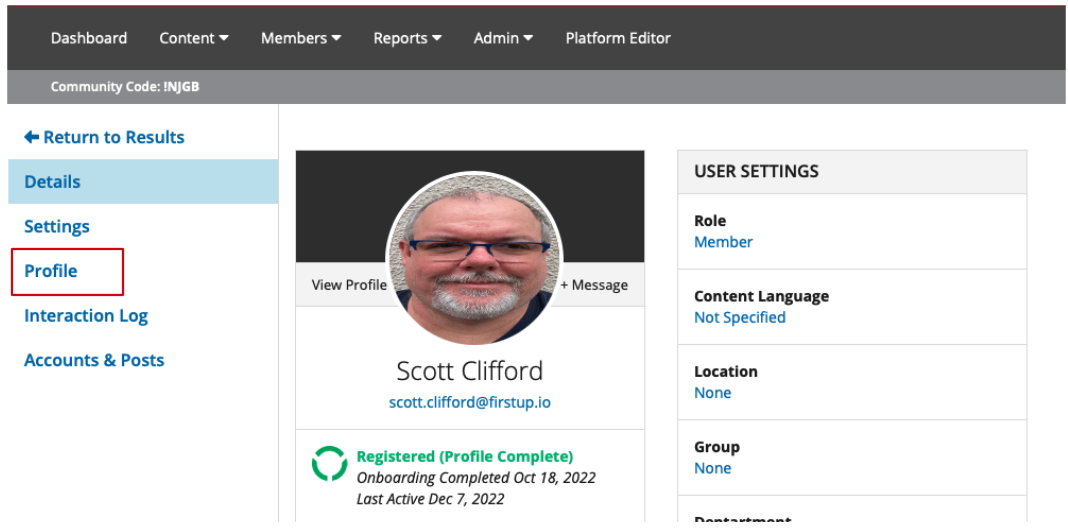Open the Dashboard page
1068x532 pixels.
pos(89,38)
